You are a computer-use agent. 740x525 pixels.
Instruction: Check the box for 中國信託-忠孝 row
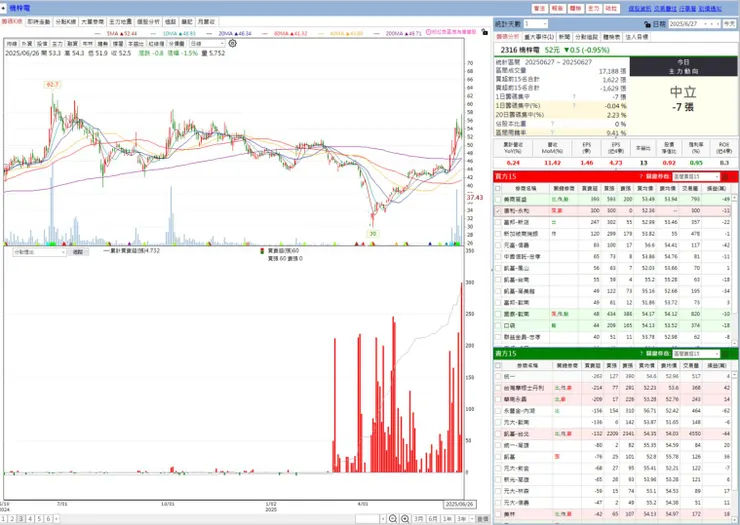498,257
